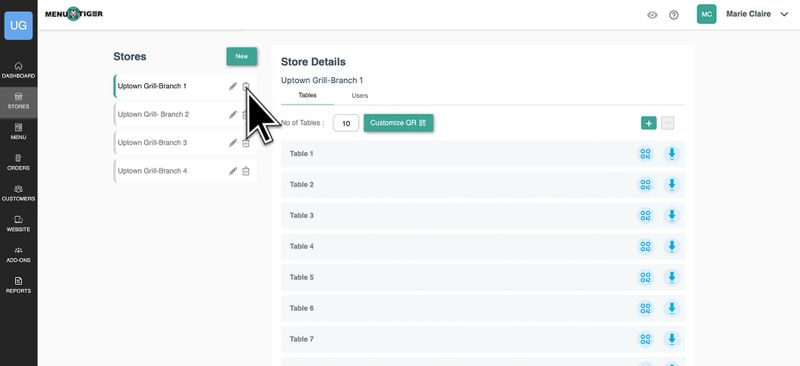Open Customers section icon
The height and width of the screenshot is (366, 800).
tap(18, 192)
